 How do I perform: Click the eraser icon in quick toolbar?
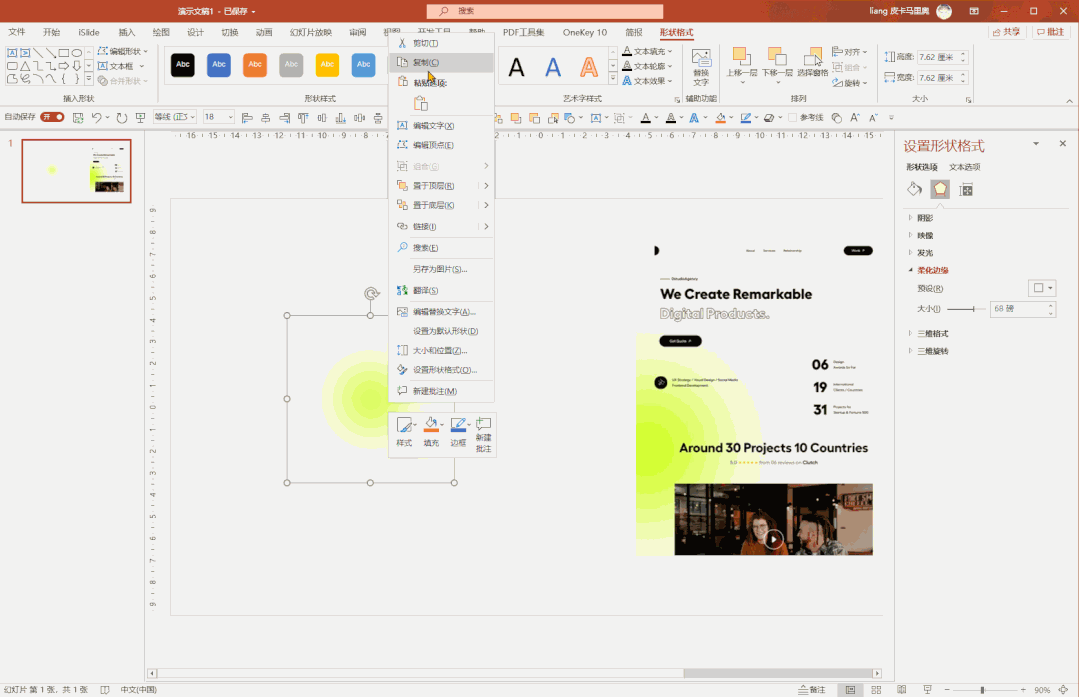click(x=769, y=118)
